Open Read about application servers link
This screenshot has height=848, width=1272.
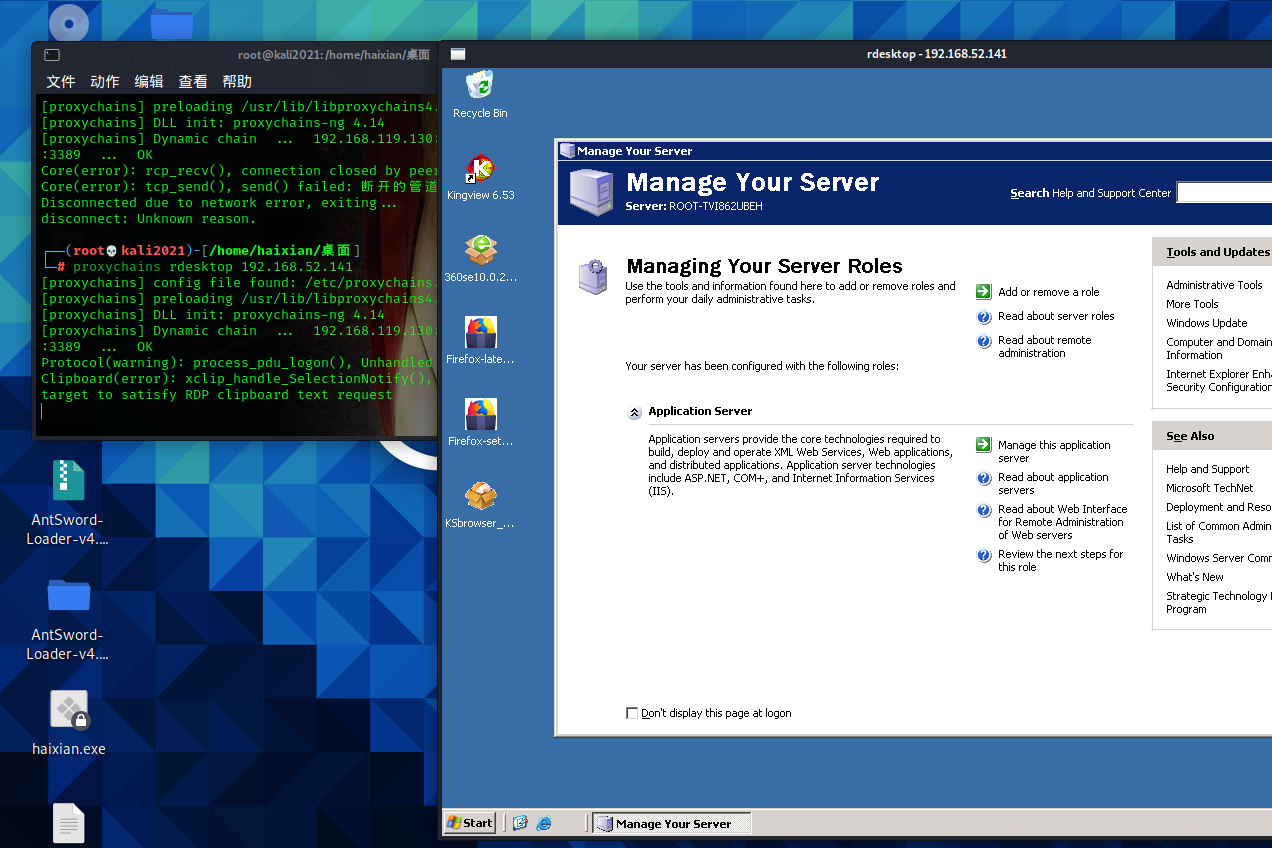coord(1053,484)
